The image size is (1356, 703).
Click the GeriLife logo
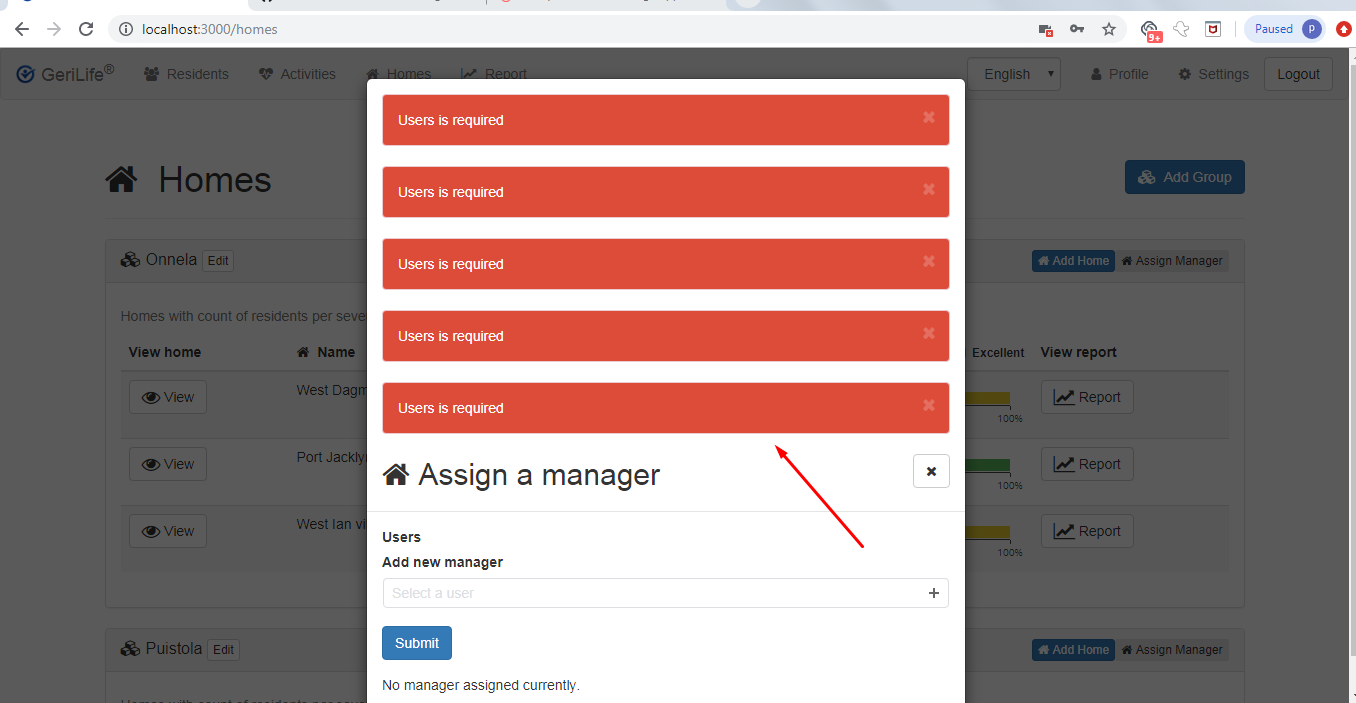[65, 74]
